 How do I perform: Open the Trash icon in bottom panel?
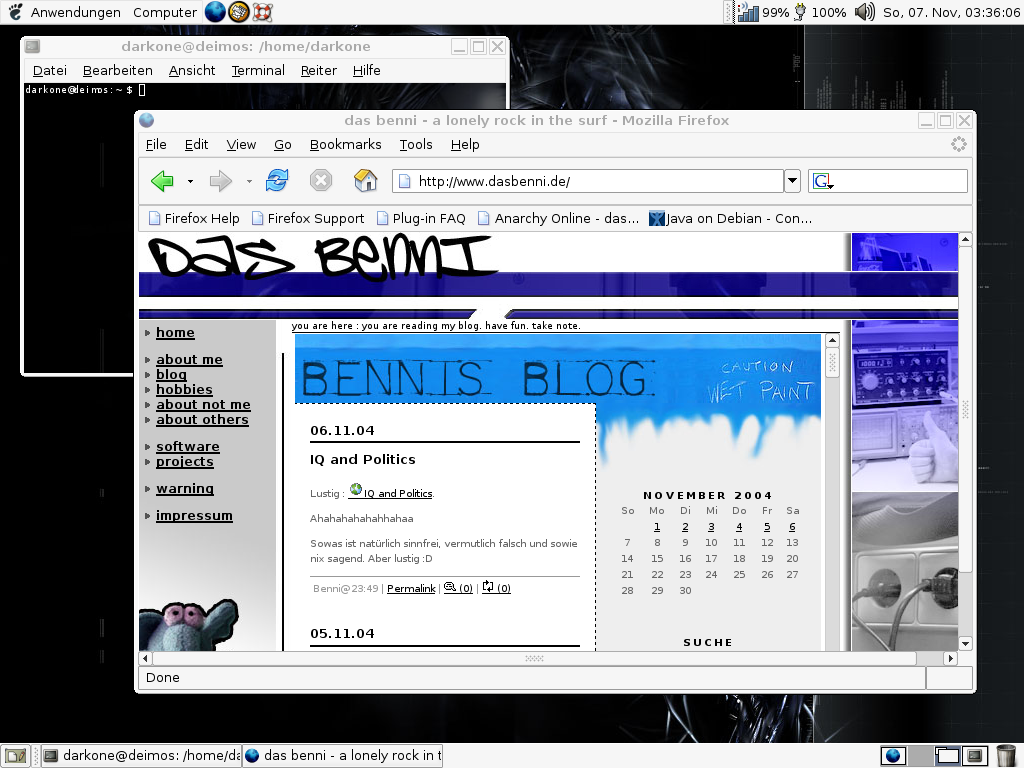pyautogui.click(x=1006, y=755)
